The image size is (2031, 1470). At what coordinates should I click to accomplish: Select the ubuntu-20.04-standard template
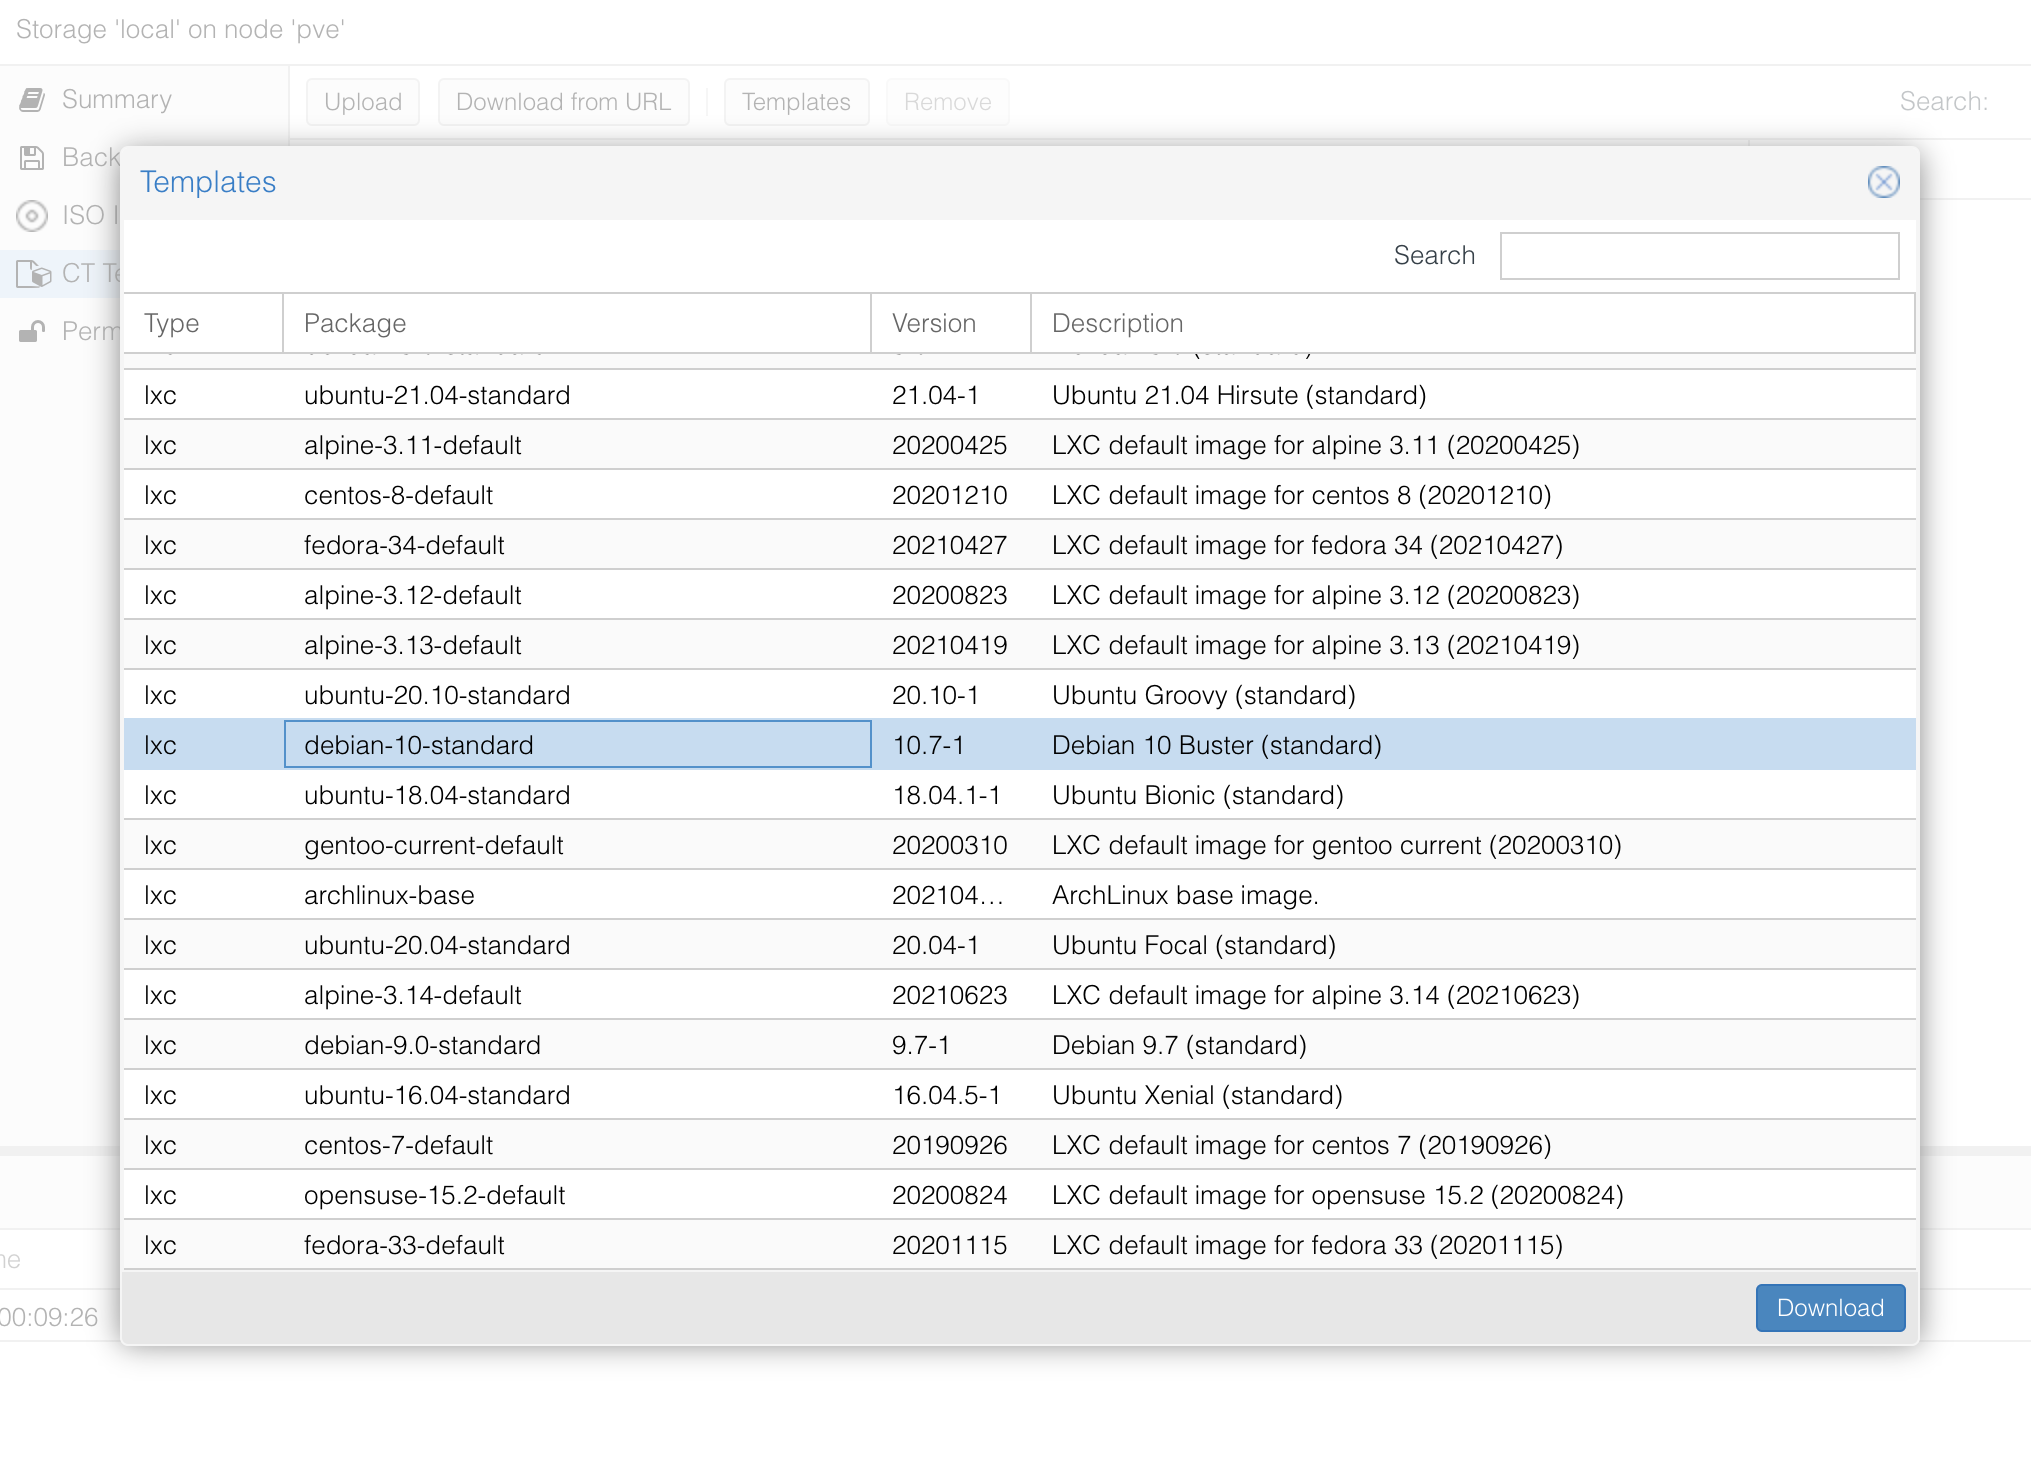(1019, 945)
